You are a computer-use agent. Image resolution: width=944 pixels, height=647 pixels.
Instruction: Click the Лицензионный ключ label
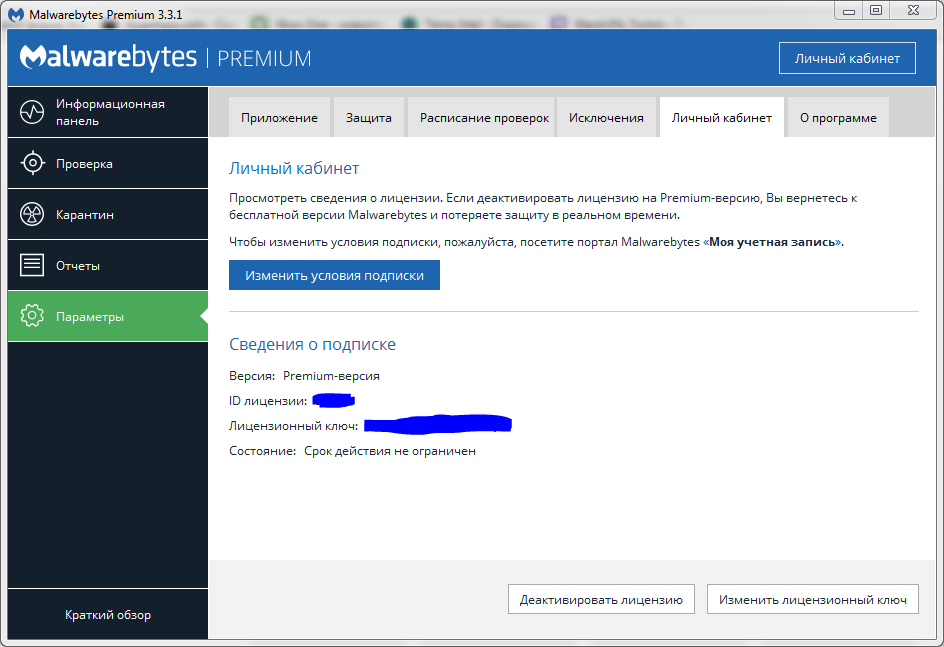point(293,426)
